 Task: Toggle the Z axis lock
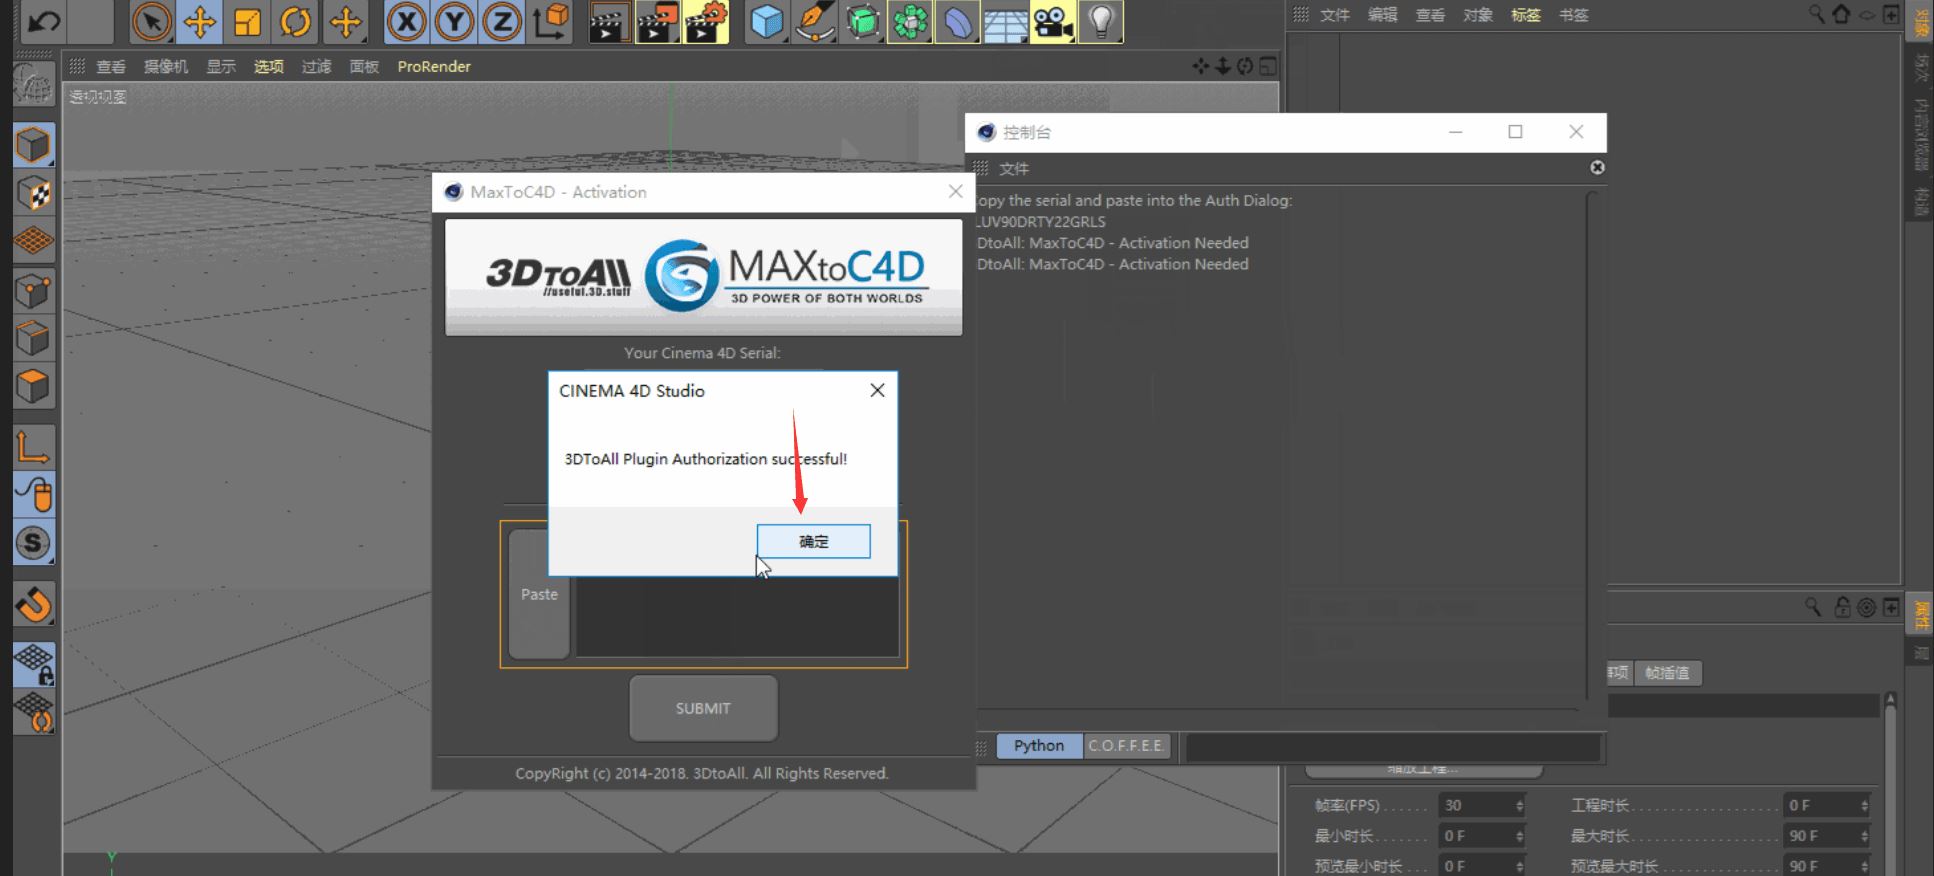[502, 21]
